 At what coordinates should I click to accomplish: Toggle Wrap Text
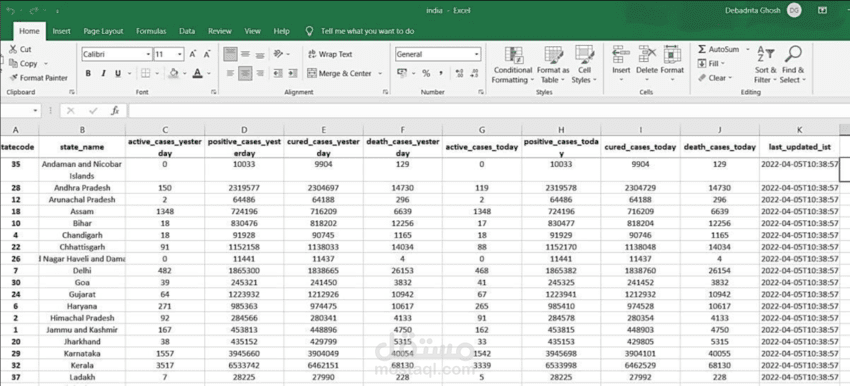pos(330,54)
